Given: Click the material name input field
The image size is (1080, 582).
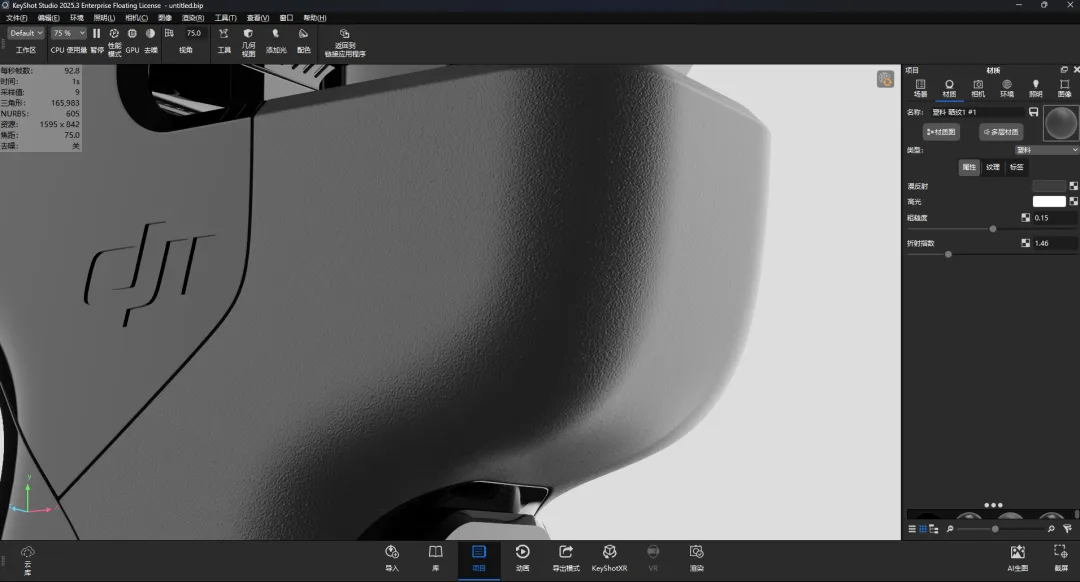Looking at the screenshot, I should pos(977,112).
